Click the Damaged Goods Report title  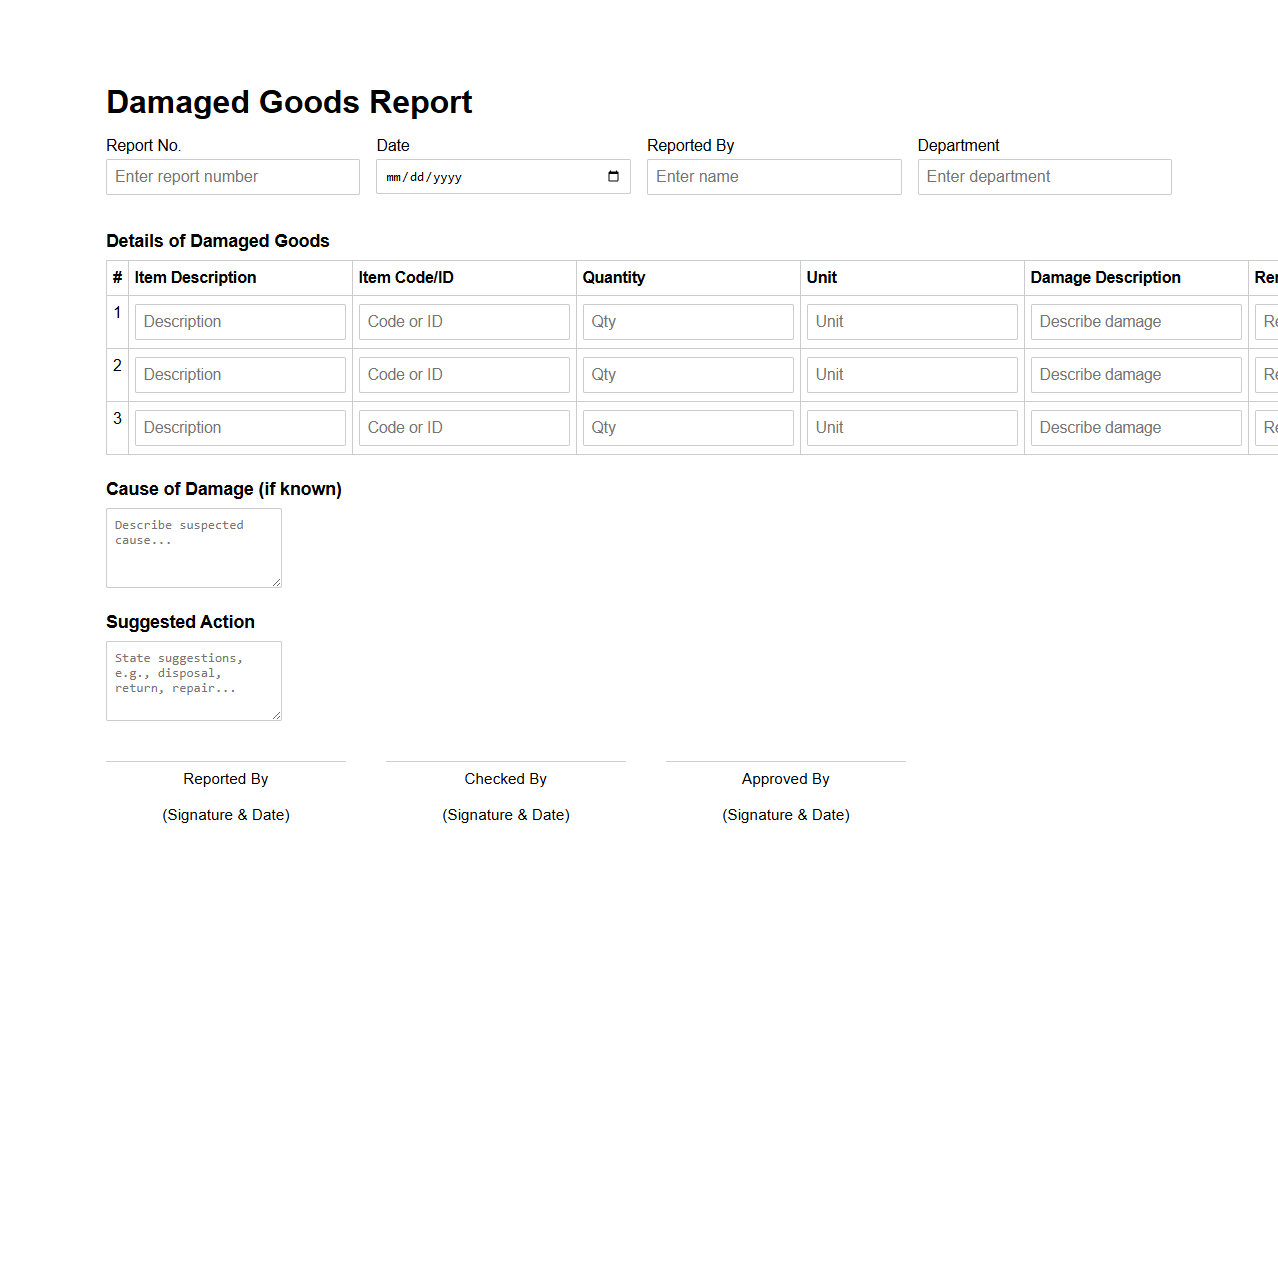[x=289, y=102]
